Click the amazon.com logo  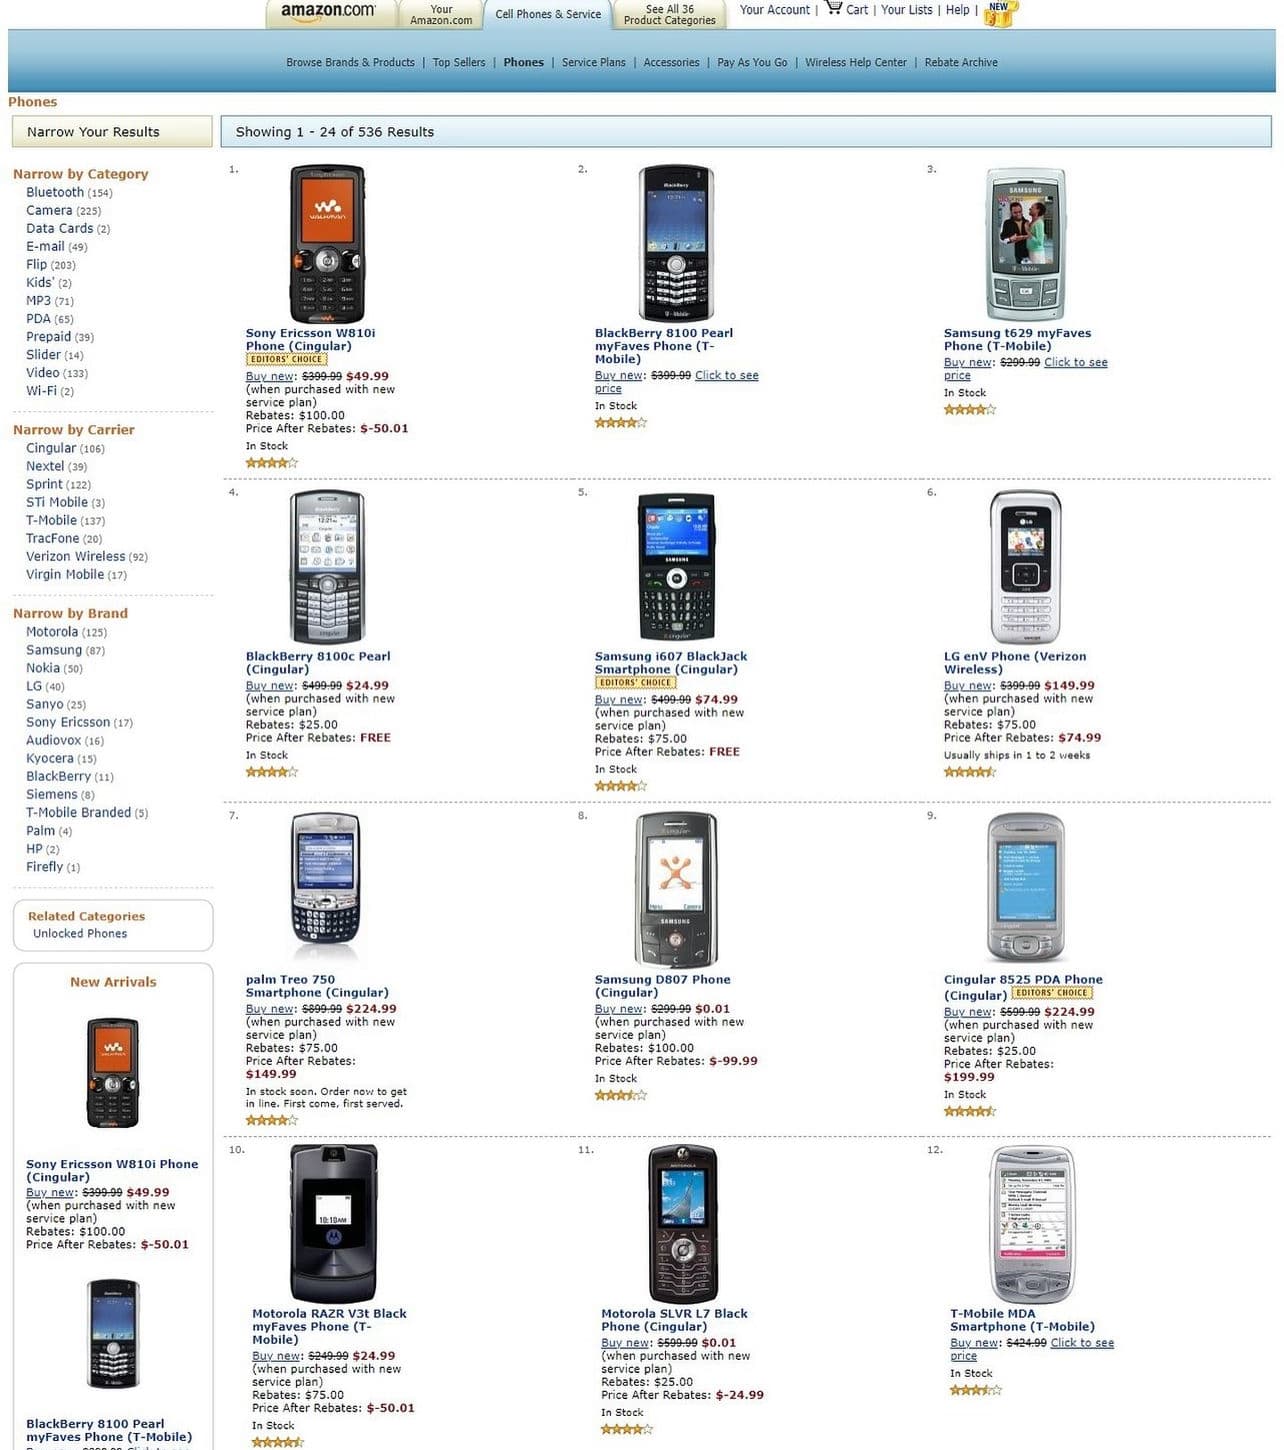click(x=327, y=11)
